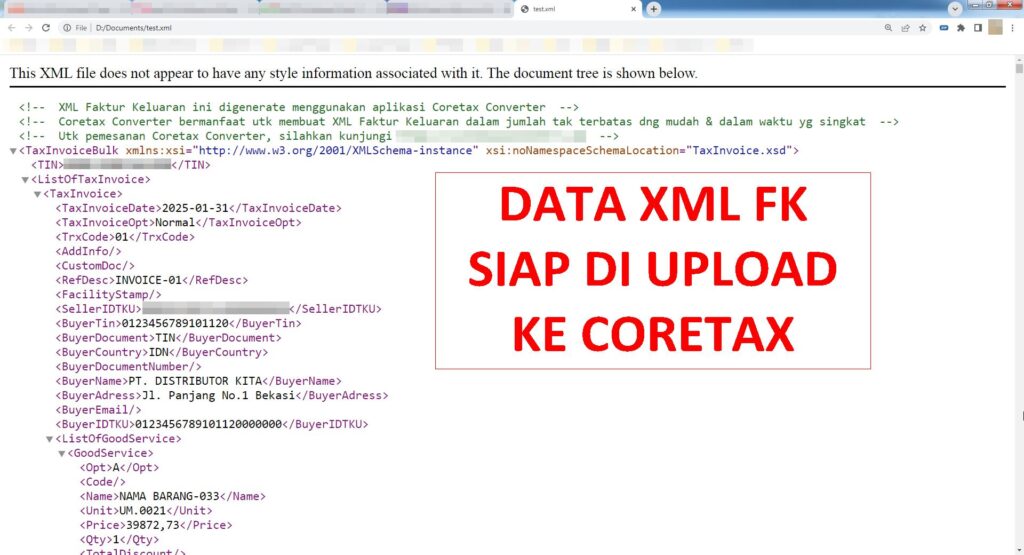Click the scrollbar down arrow
Image resolution: width=1024 pixels, height=555 pixels.
pos(1019,550)
